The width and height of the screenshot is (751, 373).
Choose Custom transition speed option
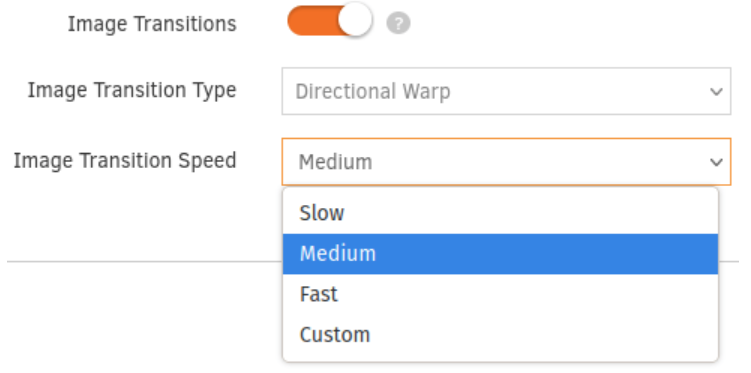click(x=501, y=335)
